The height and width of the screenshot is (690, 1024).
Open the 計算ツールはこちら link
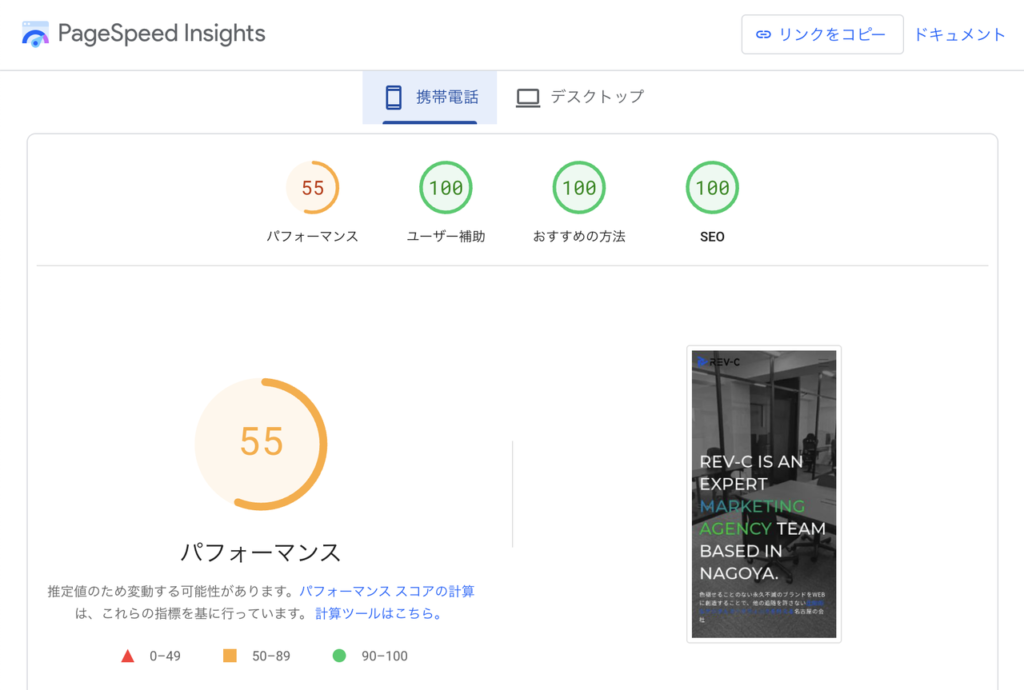pos(379,614)
